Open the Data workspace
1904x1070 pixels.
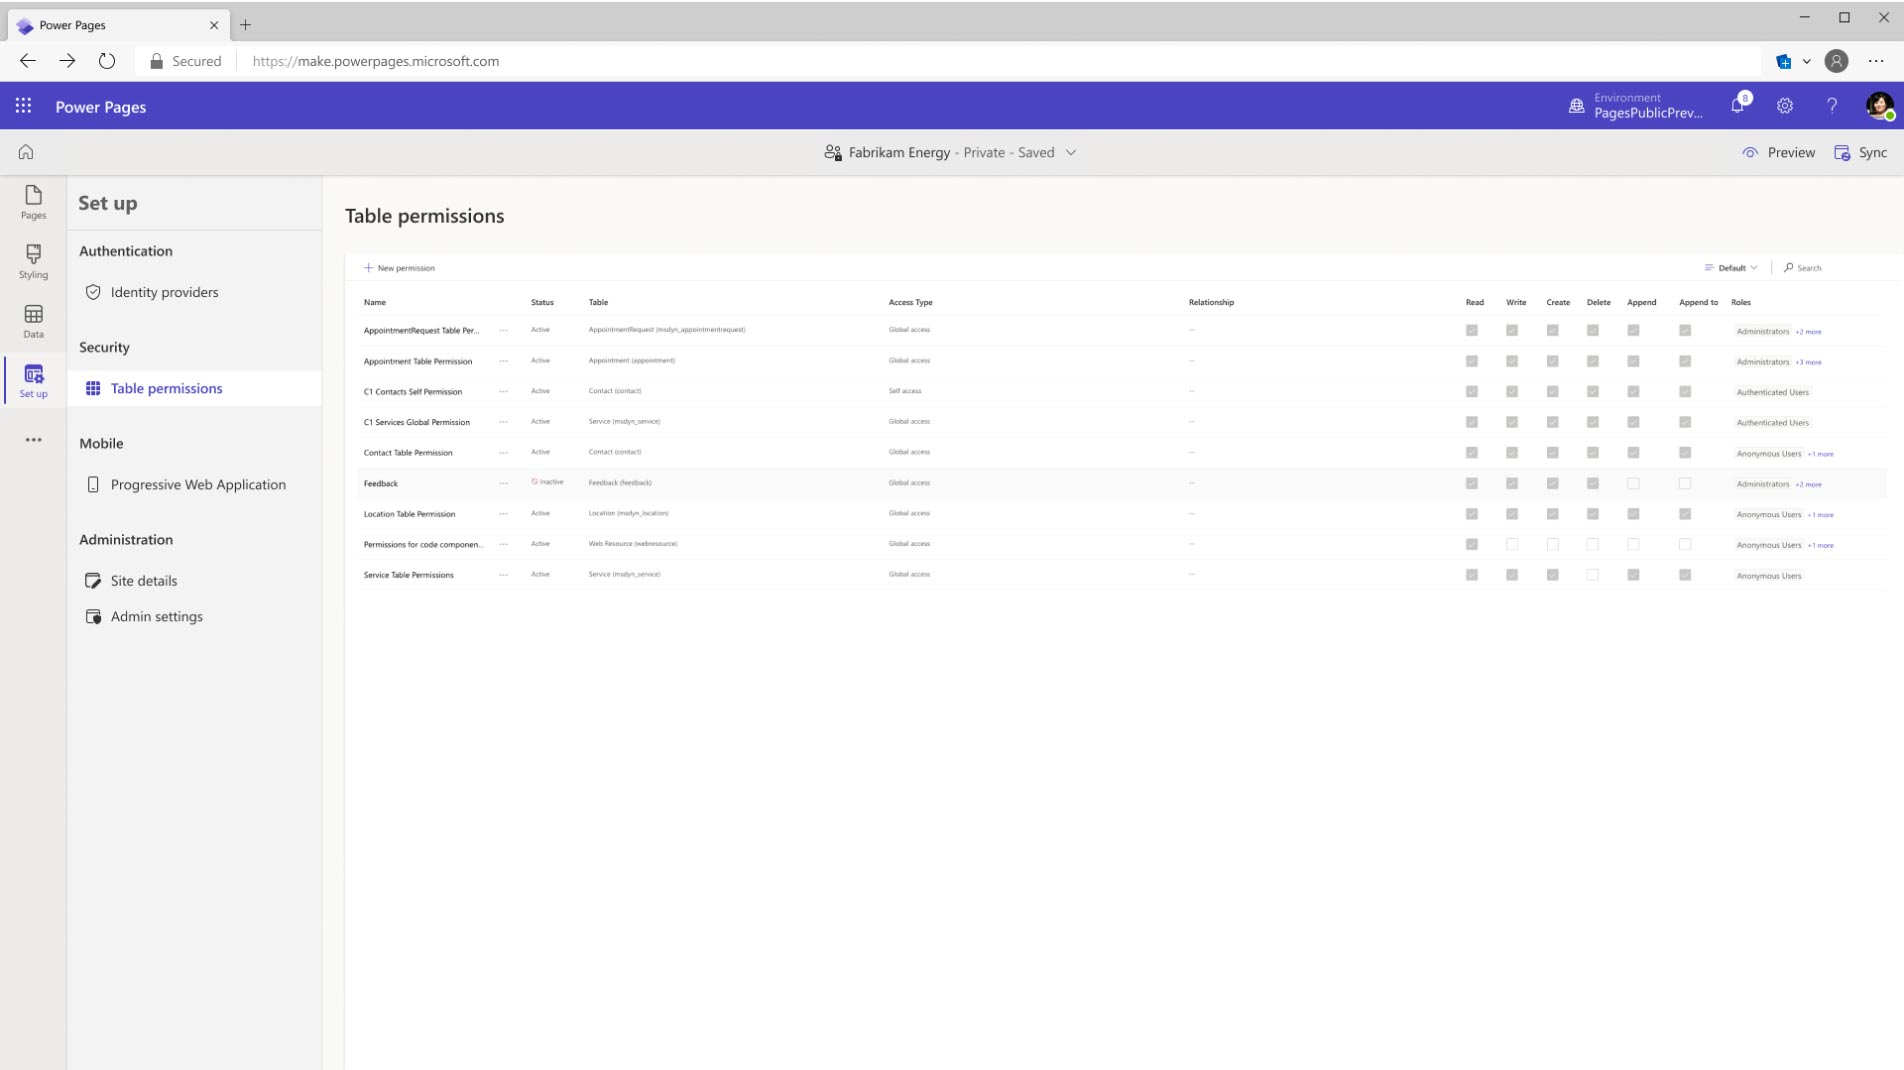(33, 322)
